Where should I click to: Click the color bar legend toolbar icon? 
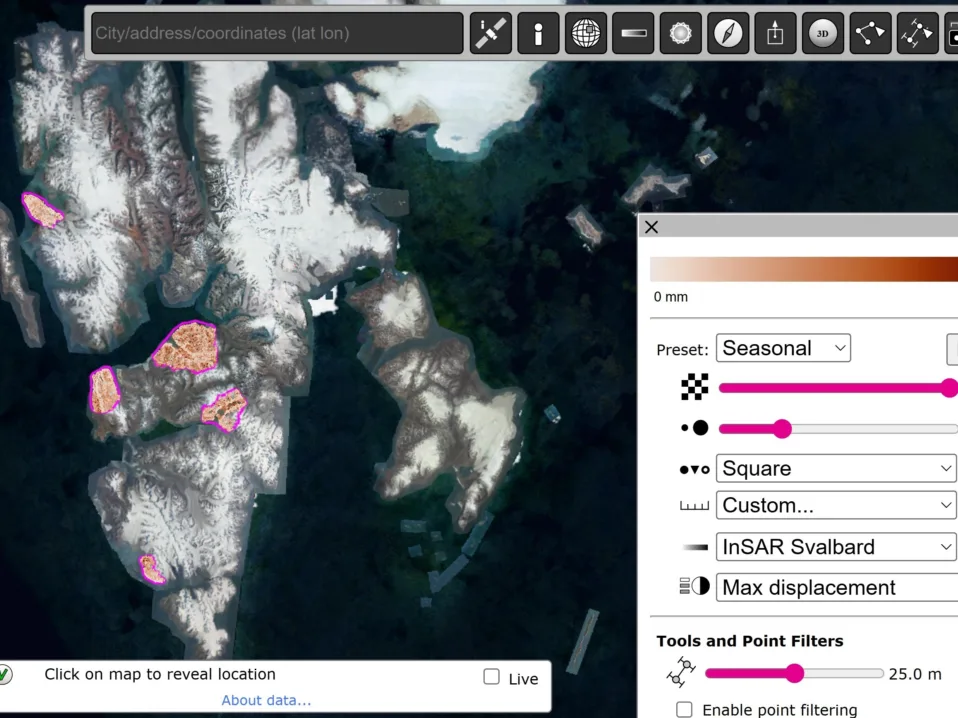633,33
